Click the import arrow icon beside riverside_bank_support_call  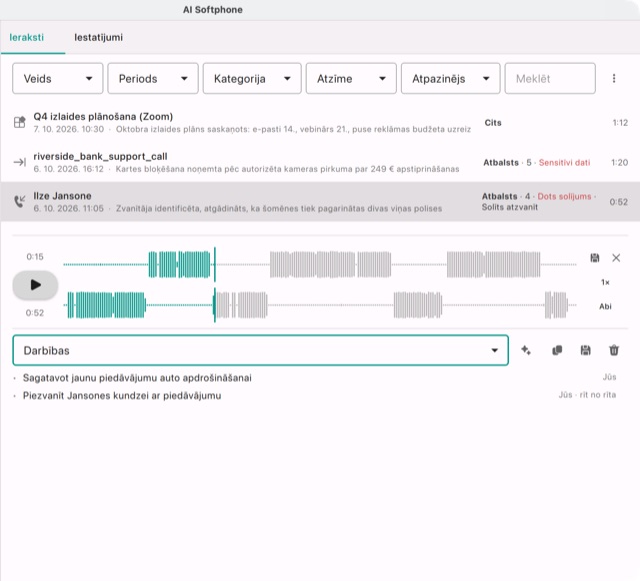[x=20, y=163]
